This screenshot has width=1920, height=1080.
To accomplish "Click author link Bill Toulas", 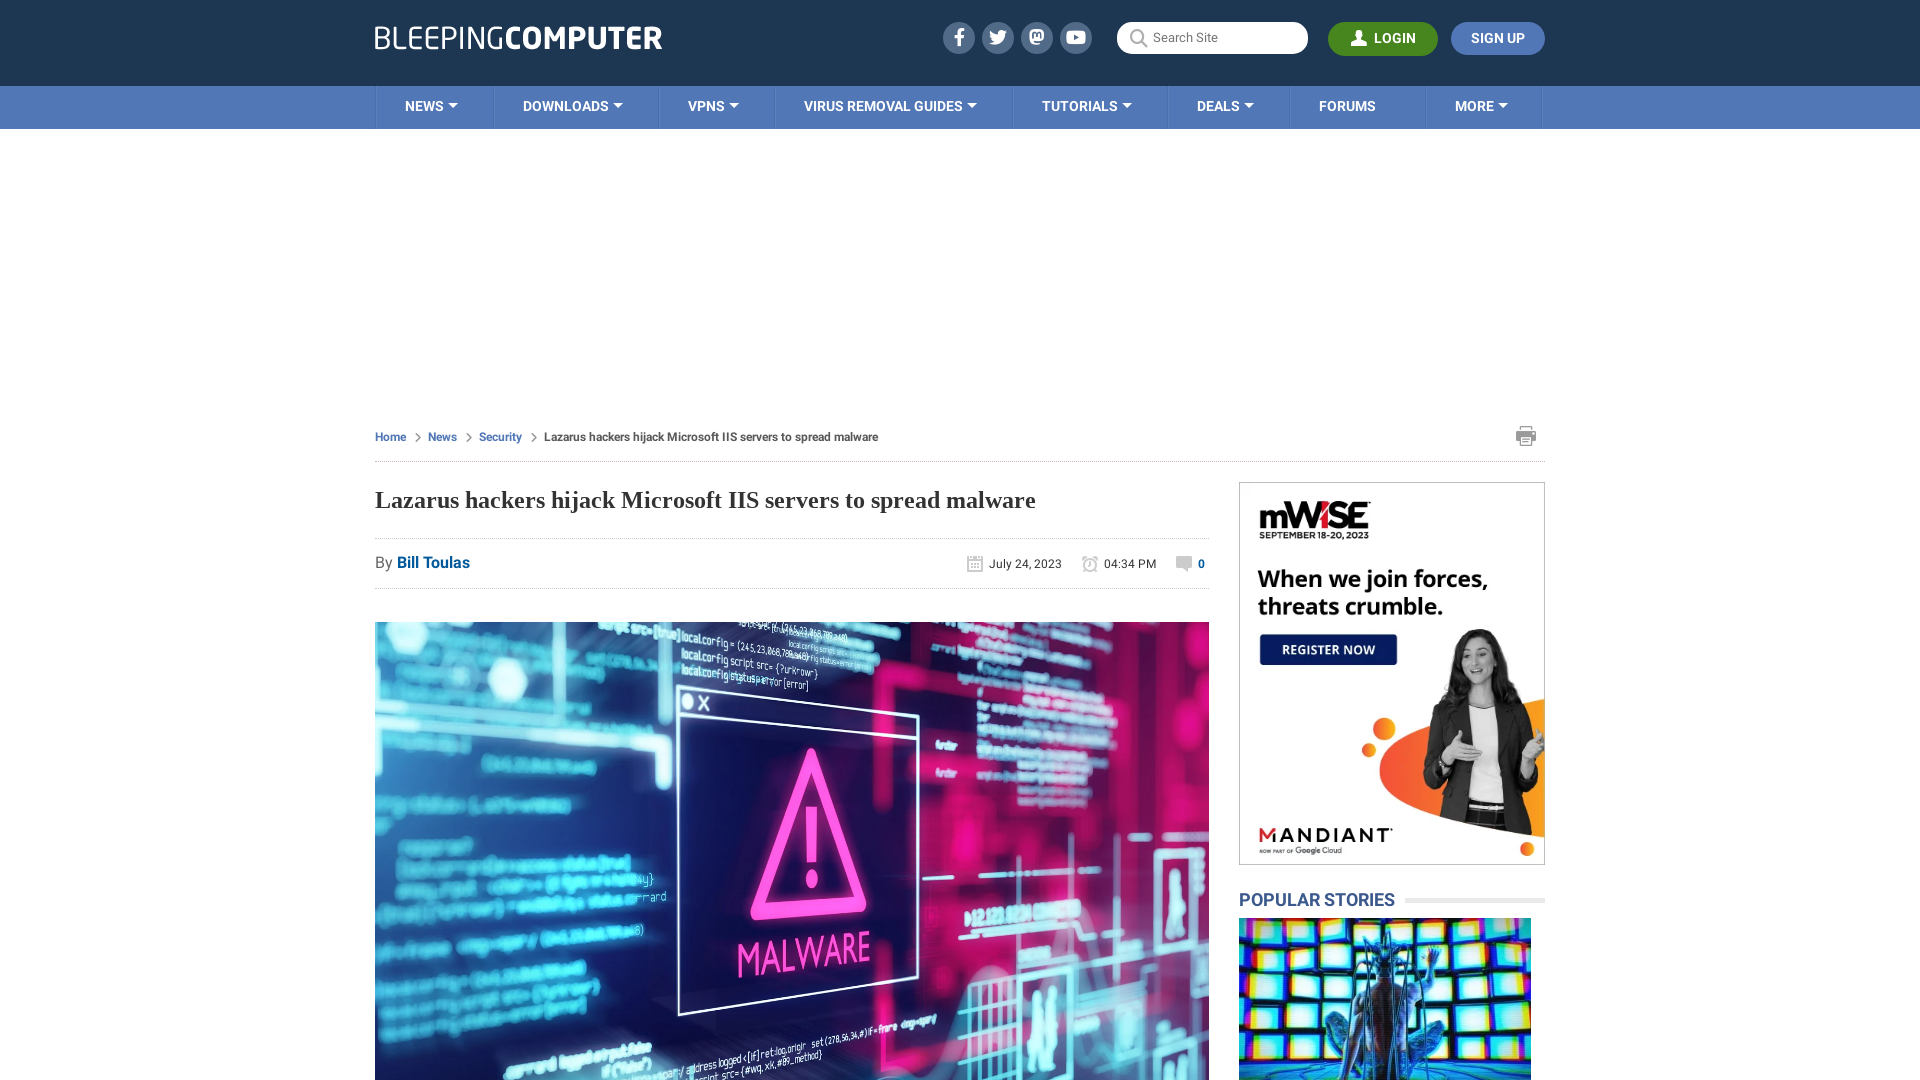I will pos(433,562).
